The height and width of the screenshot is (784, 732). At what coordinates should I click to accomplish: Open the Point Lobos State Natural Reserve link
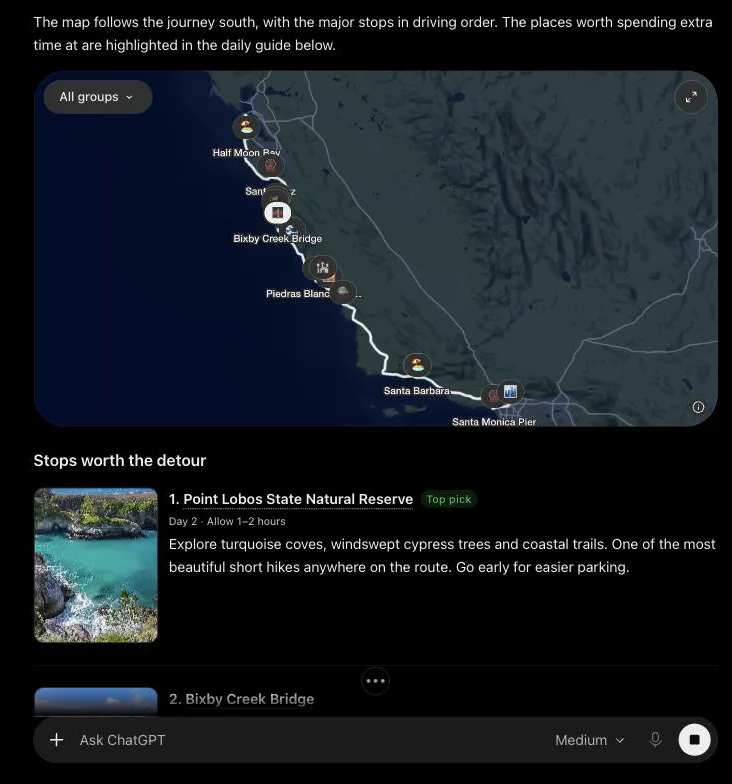click(298, 499)
